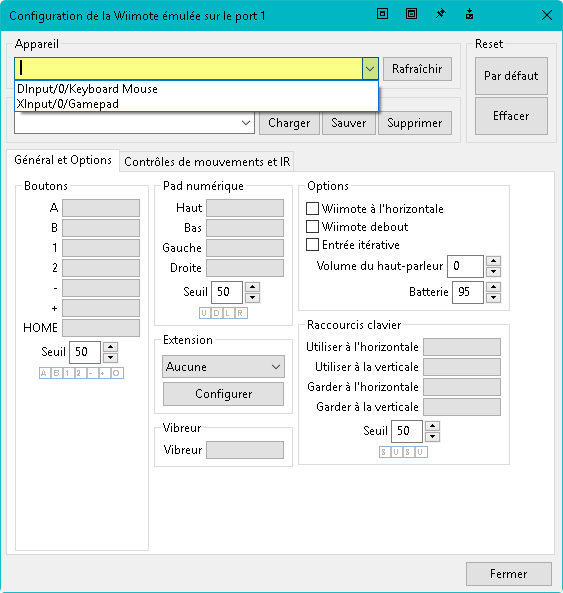
Task: Click the Supprimer profile button
Action: click(414, 123)
